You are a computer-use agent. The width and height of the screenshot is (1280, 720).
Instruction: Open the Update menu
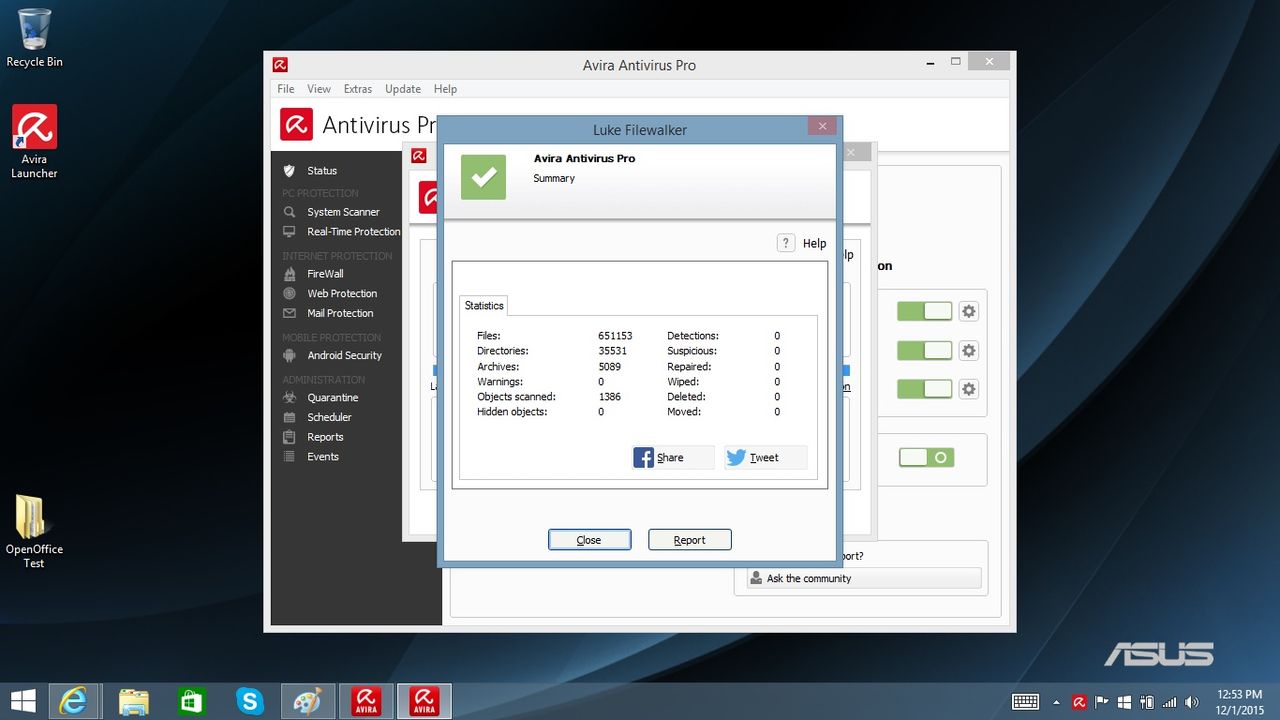click(403, 89)
